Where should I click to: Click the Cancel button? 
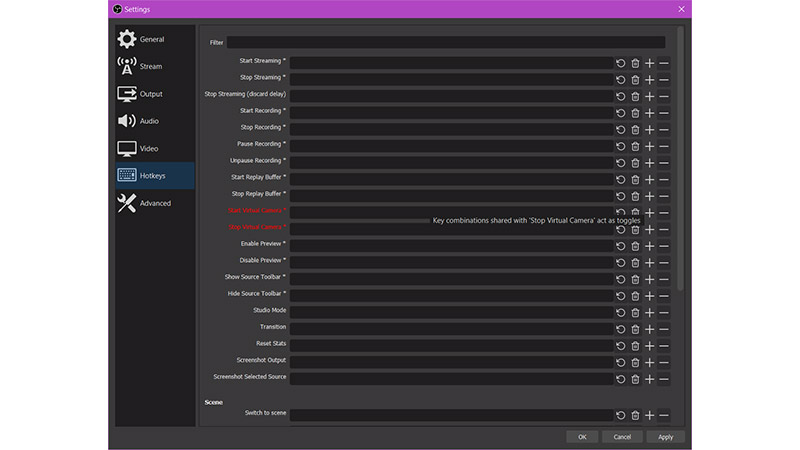coord(622,437)
